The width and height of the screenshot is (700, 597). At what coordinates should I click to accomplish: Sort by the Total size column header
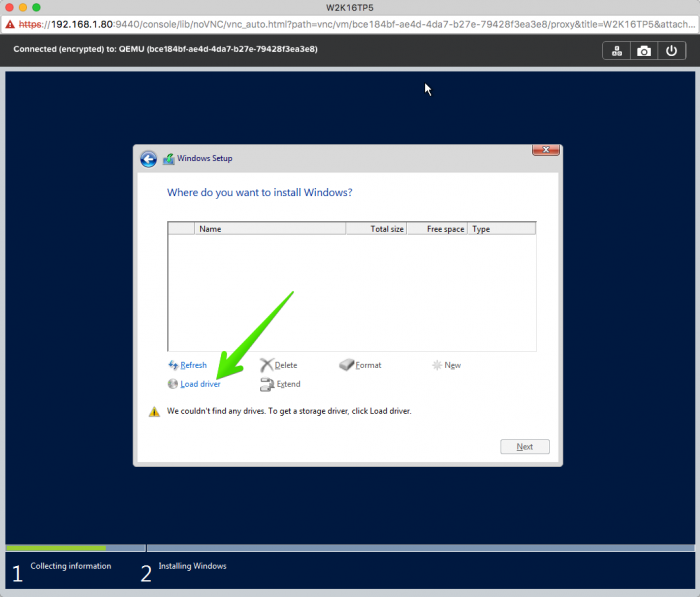[376, 229]
